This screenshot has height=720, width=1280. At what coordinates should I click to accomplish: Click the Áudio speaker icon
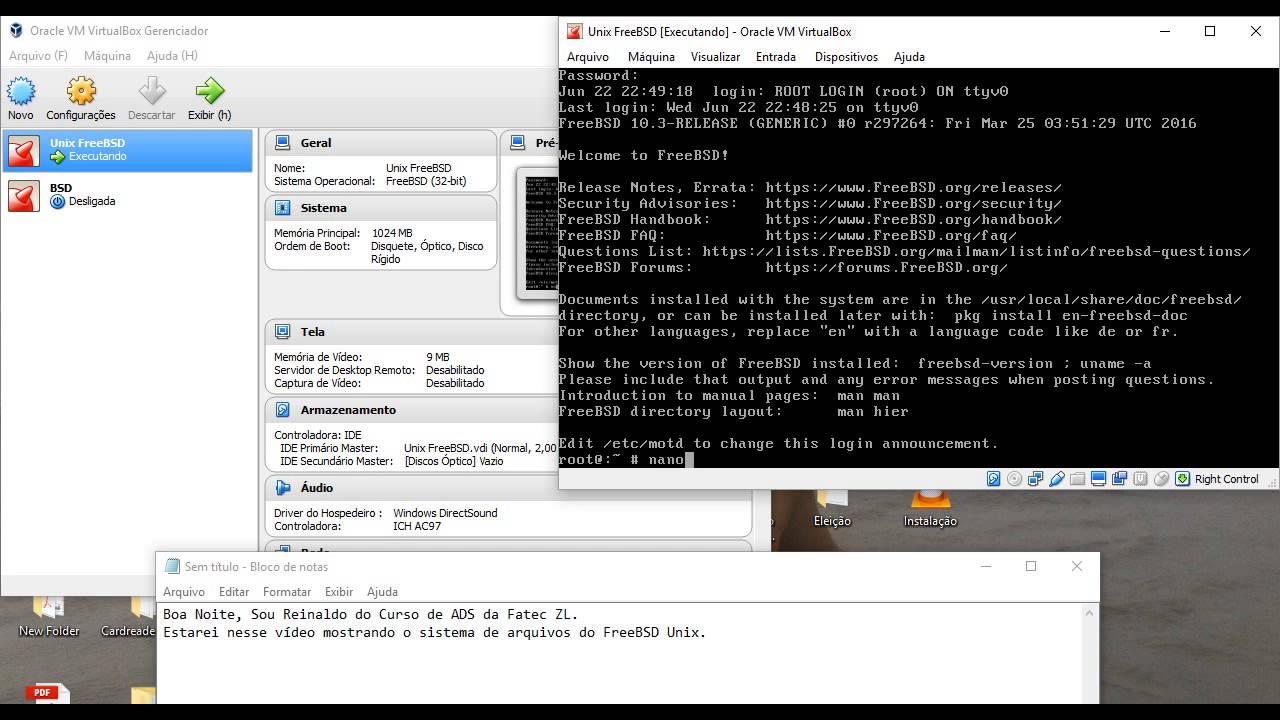click(283, 488)
